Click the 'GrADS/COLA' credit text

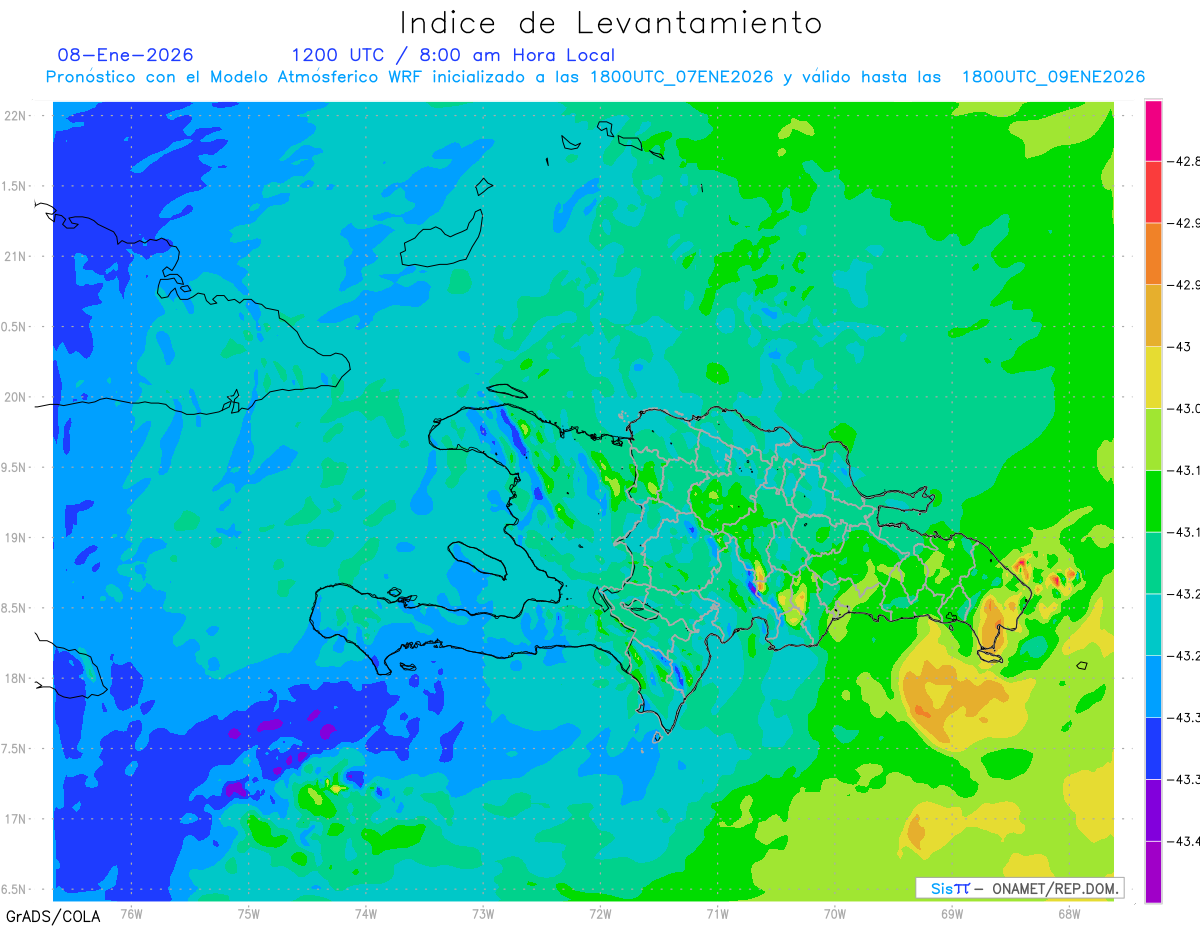pyautogui.click(x=52, y=916)
